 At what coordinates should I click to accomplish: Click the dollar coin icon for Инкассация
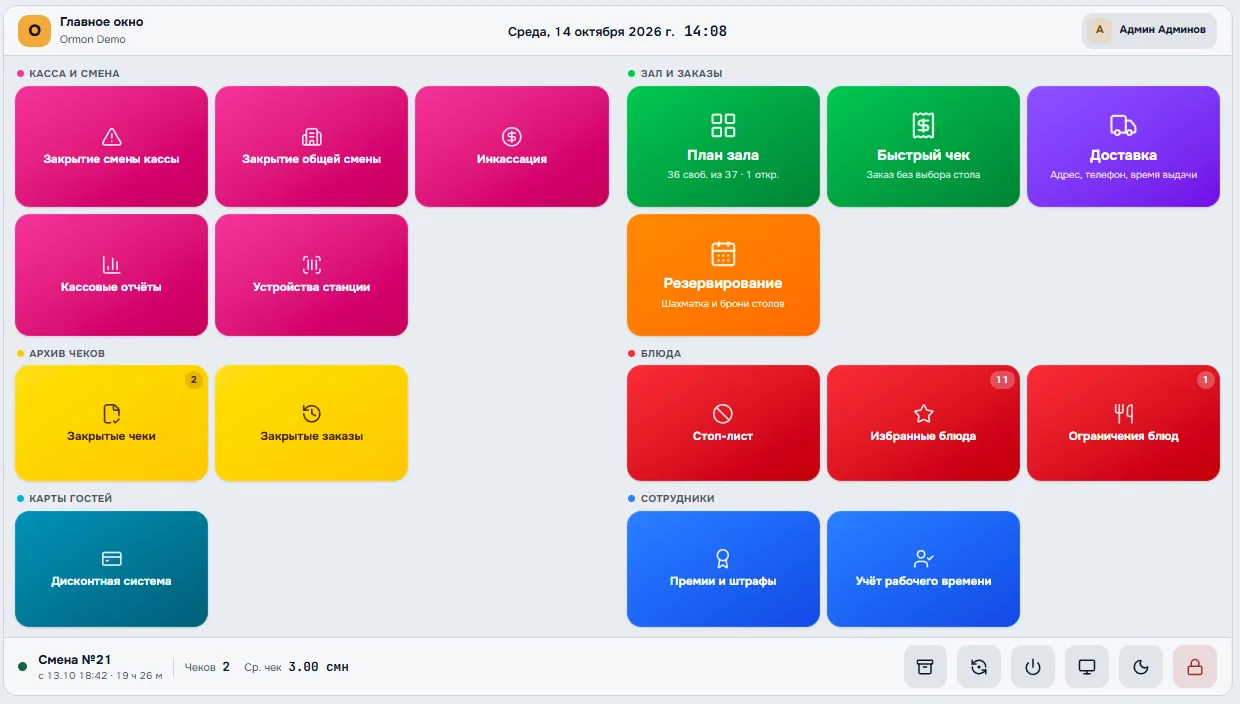[512, 136]
